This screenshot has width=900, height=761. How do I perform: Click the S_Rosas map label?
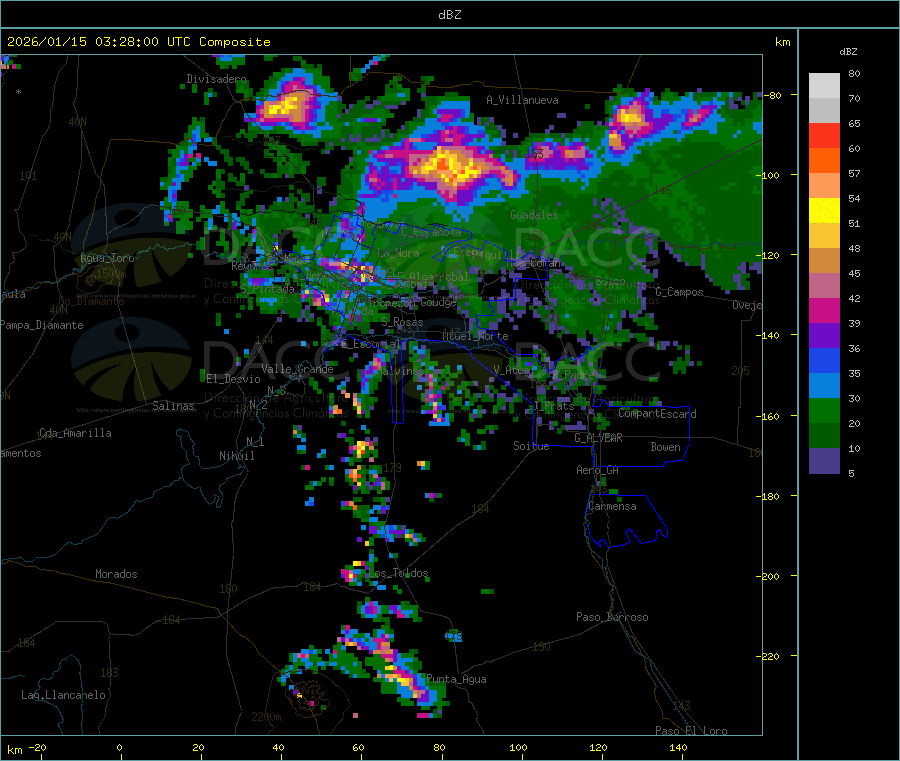pos(402,323)
